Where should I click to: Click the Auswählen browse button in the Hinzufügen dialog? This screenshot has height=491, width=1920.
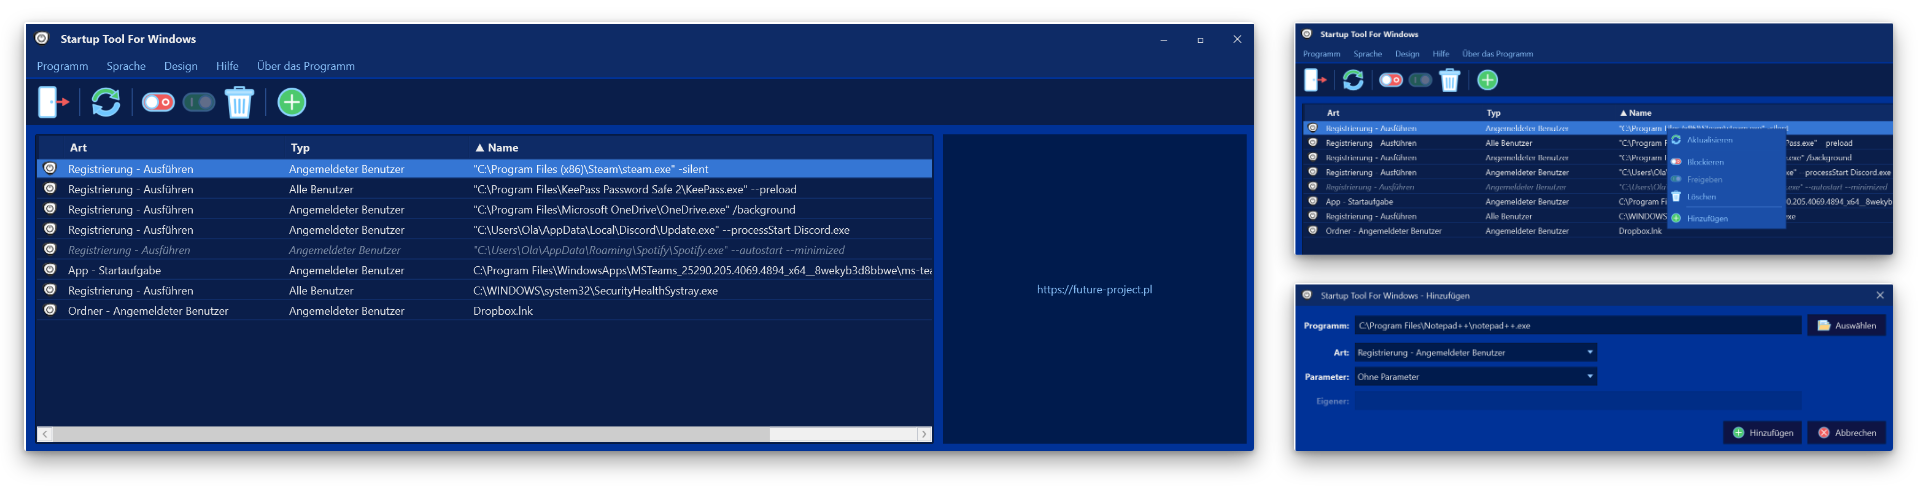tap(1846, 325)
